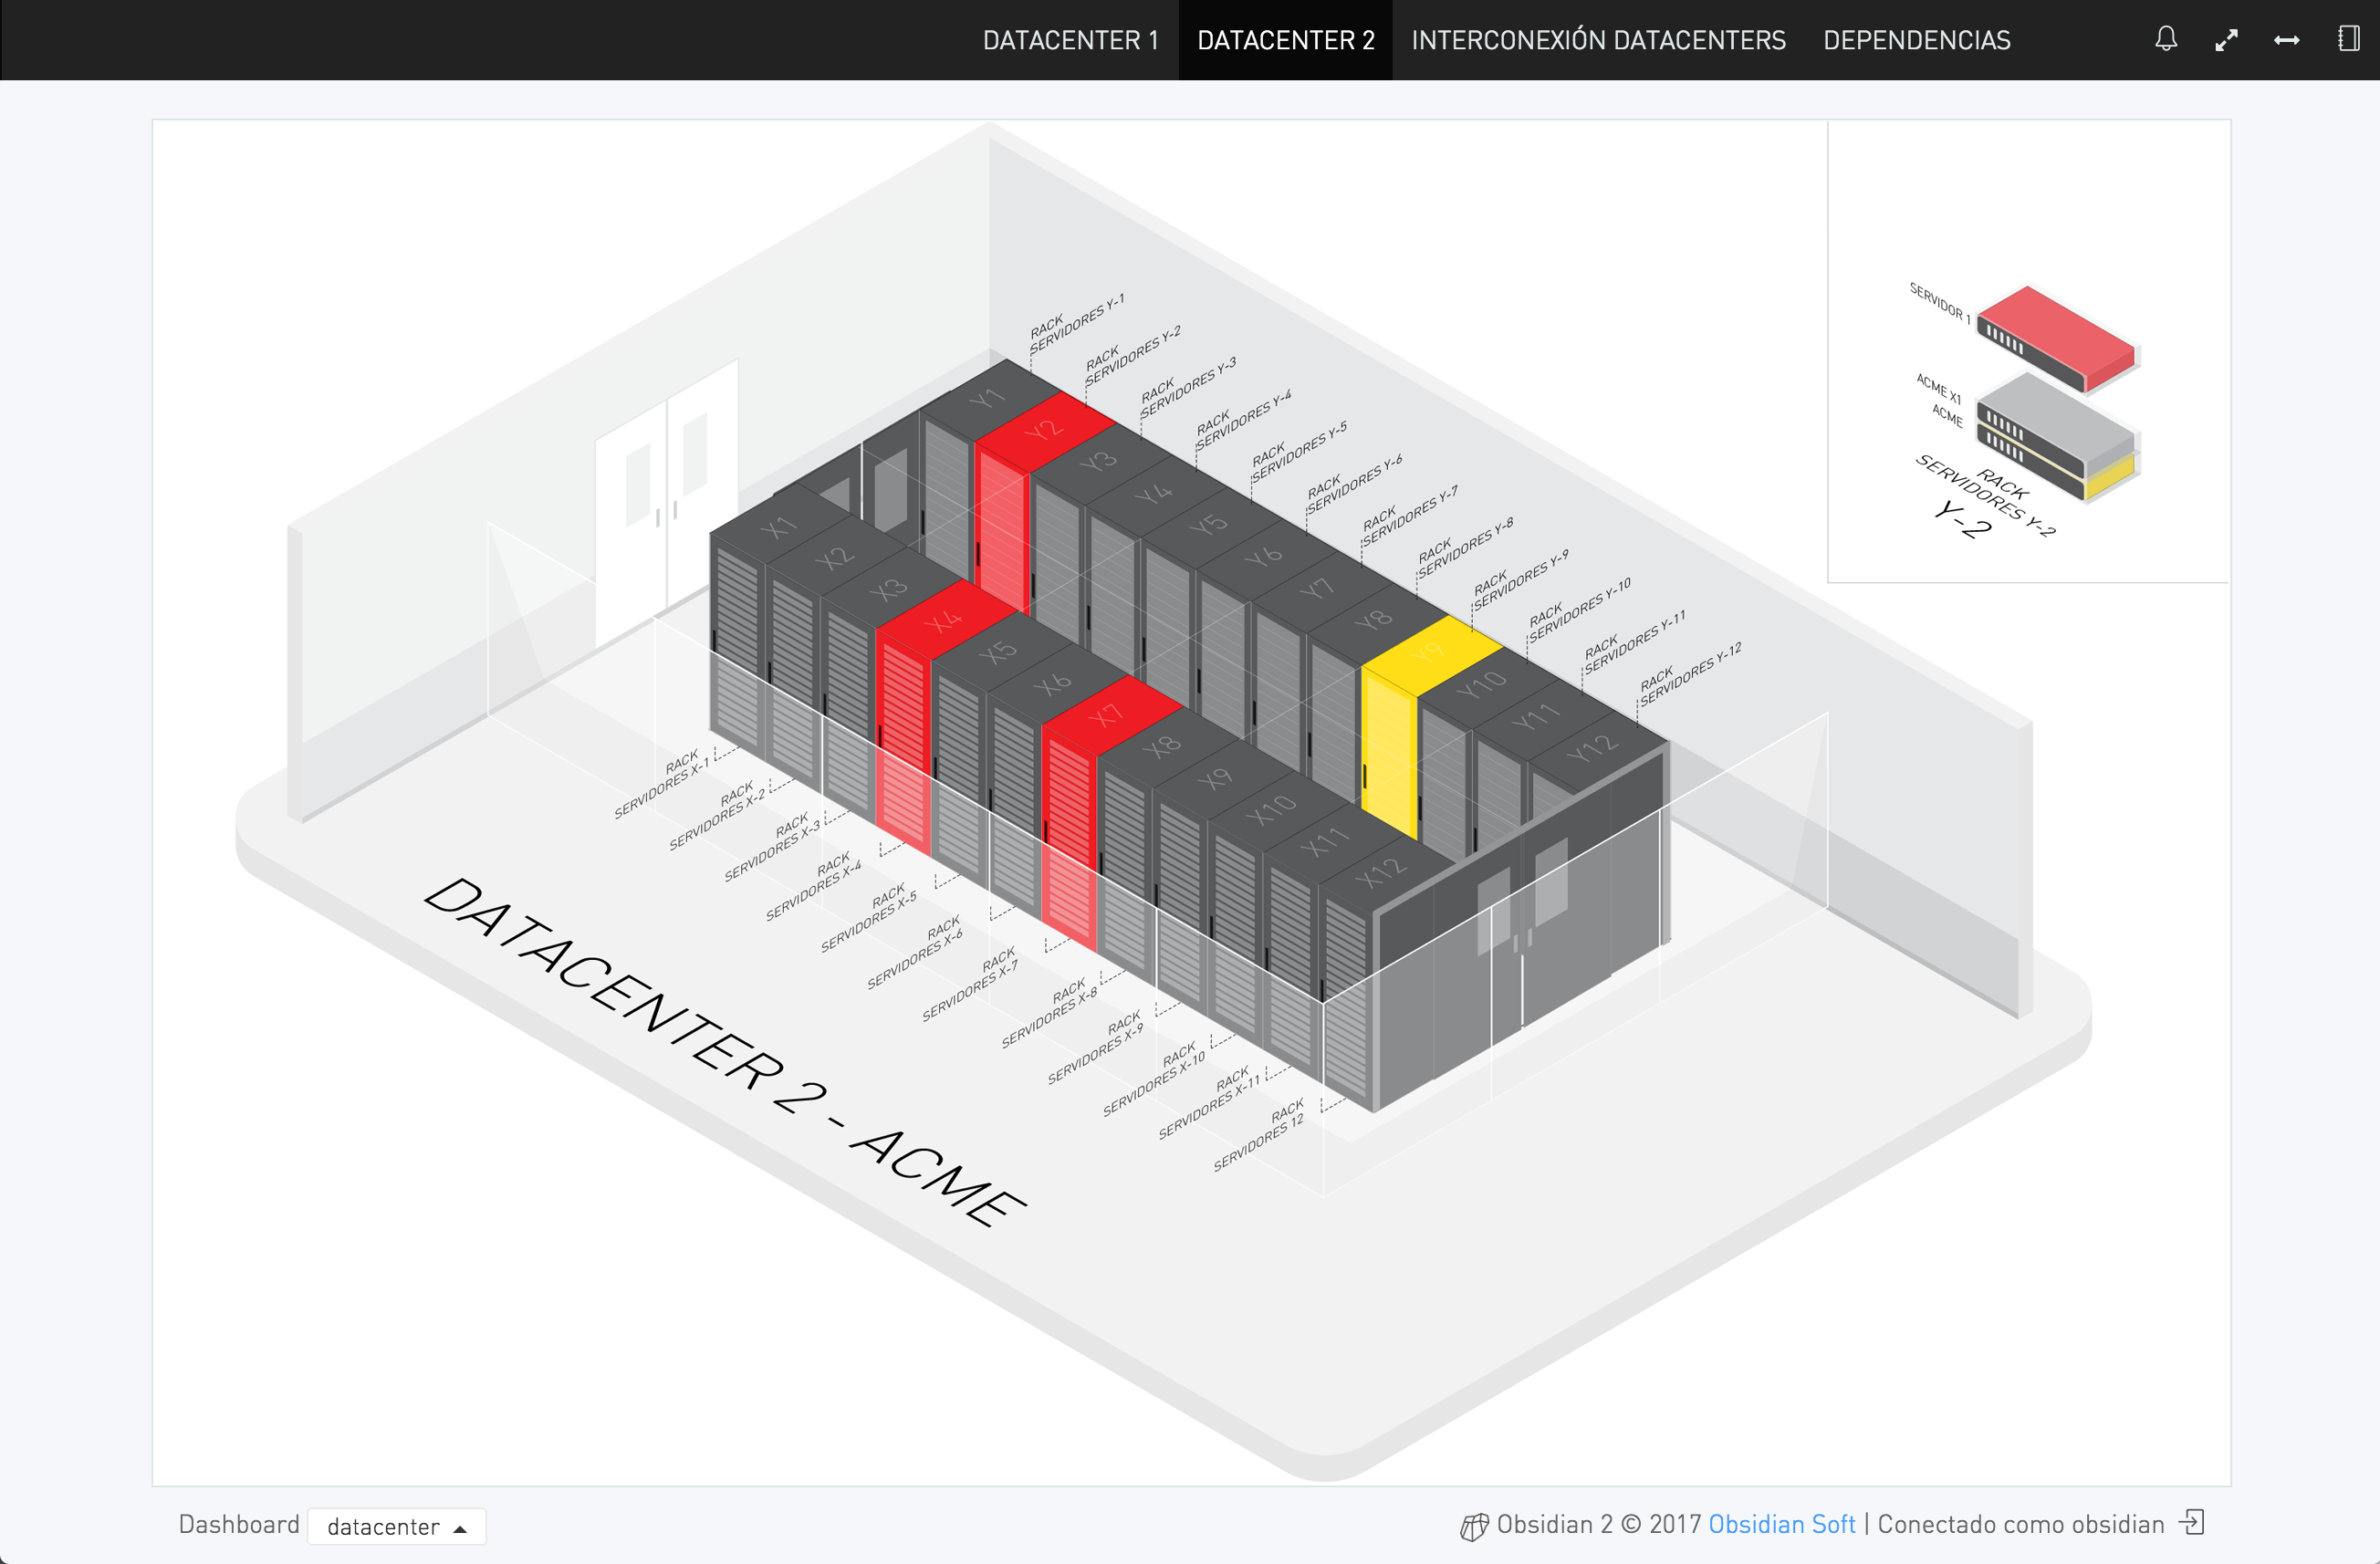Open the notifications bell icon

click(2165, 39)
